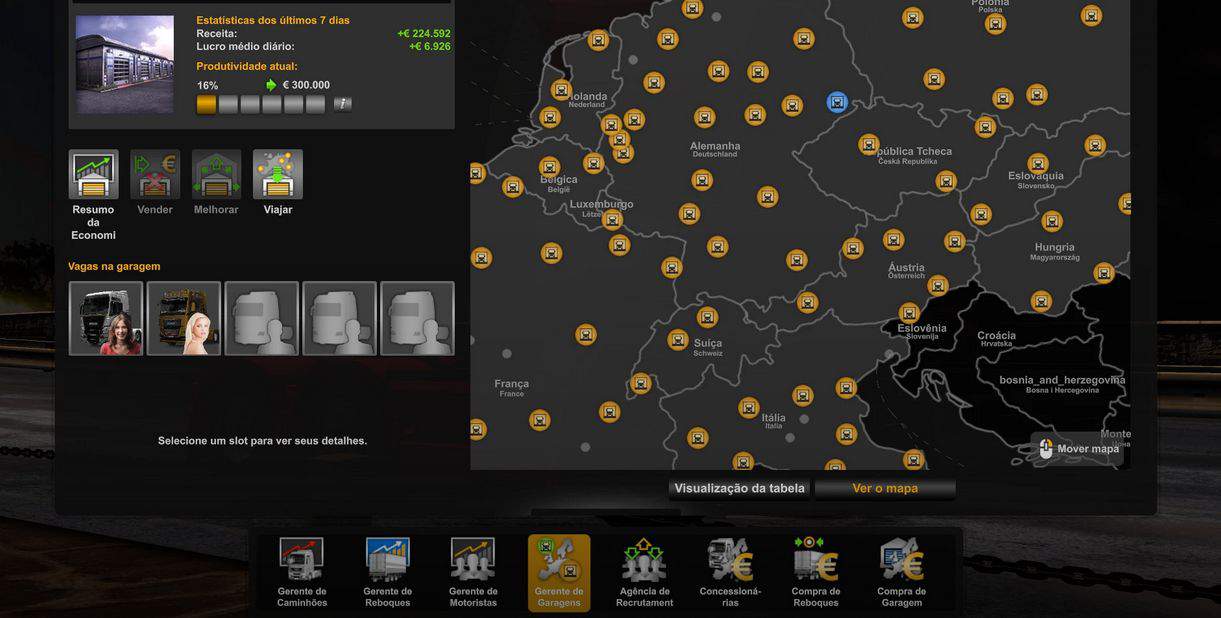Image resolution: width=1221 pixels, height=618 pixels.
Task: Open Gerente de Reboques manager
Action: [387, 572]
